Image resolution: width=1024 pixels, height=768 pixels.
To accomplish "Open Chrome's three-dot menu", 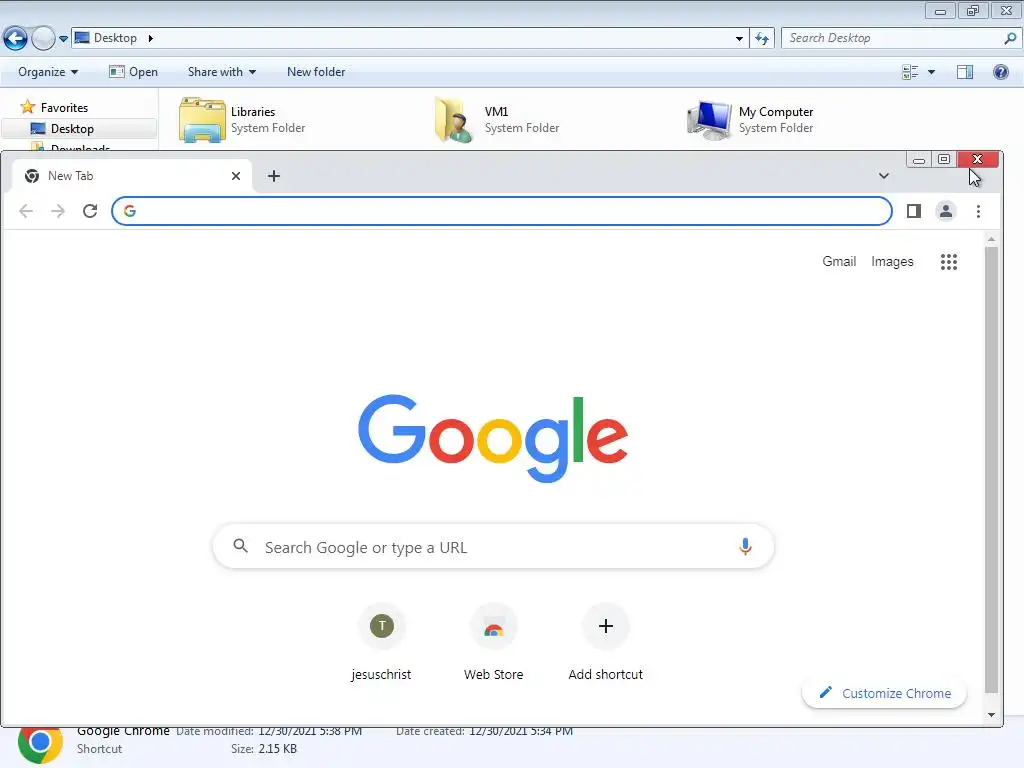I will pos(978,211).
